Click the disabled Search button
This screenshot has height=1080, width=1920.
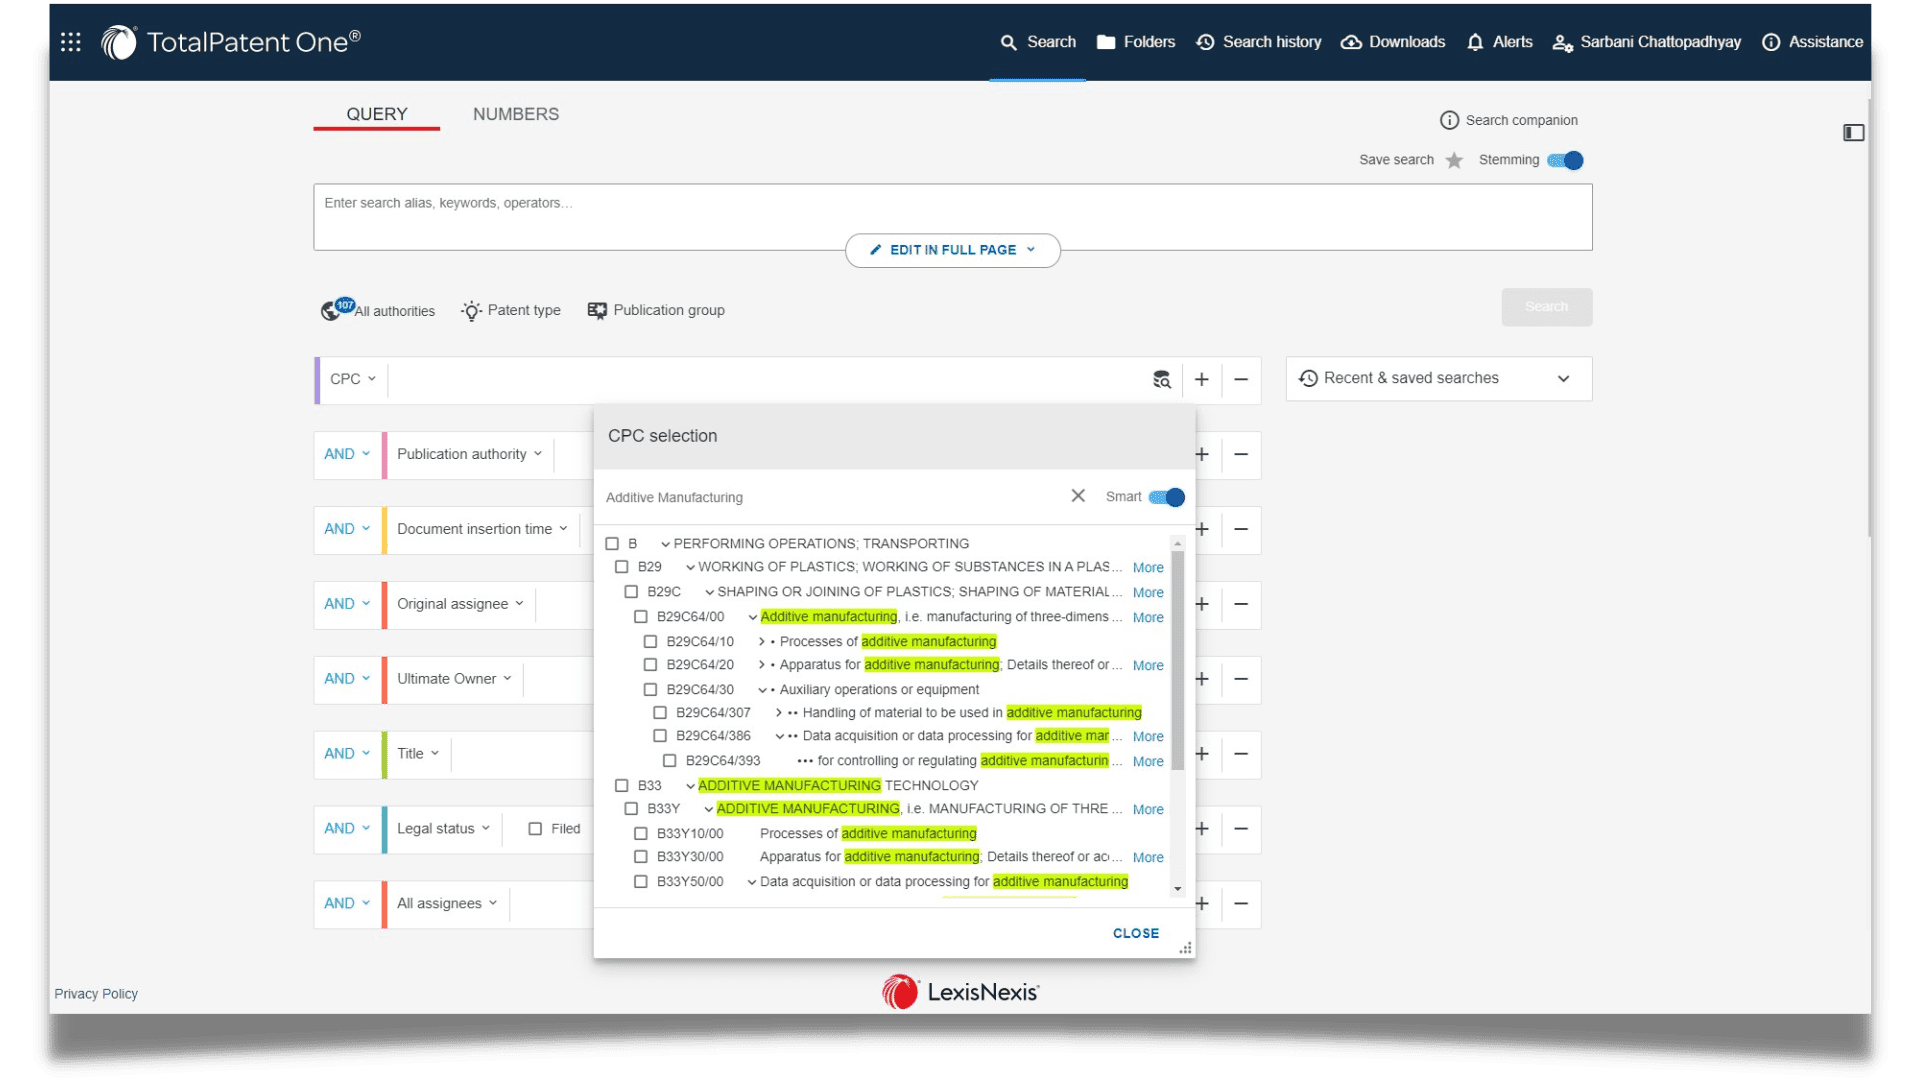1546,307
